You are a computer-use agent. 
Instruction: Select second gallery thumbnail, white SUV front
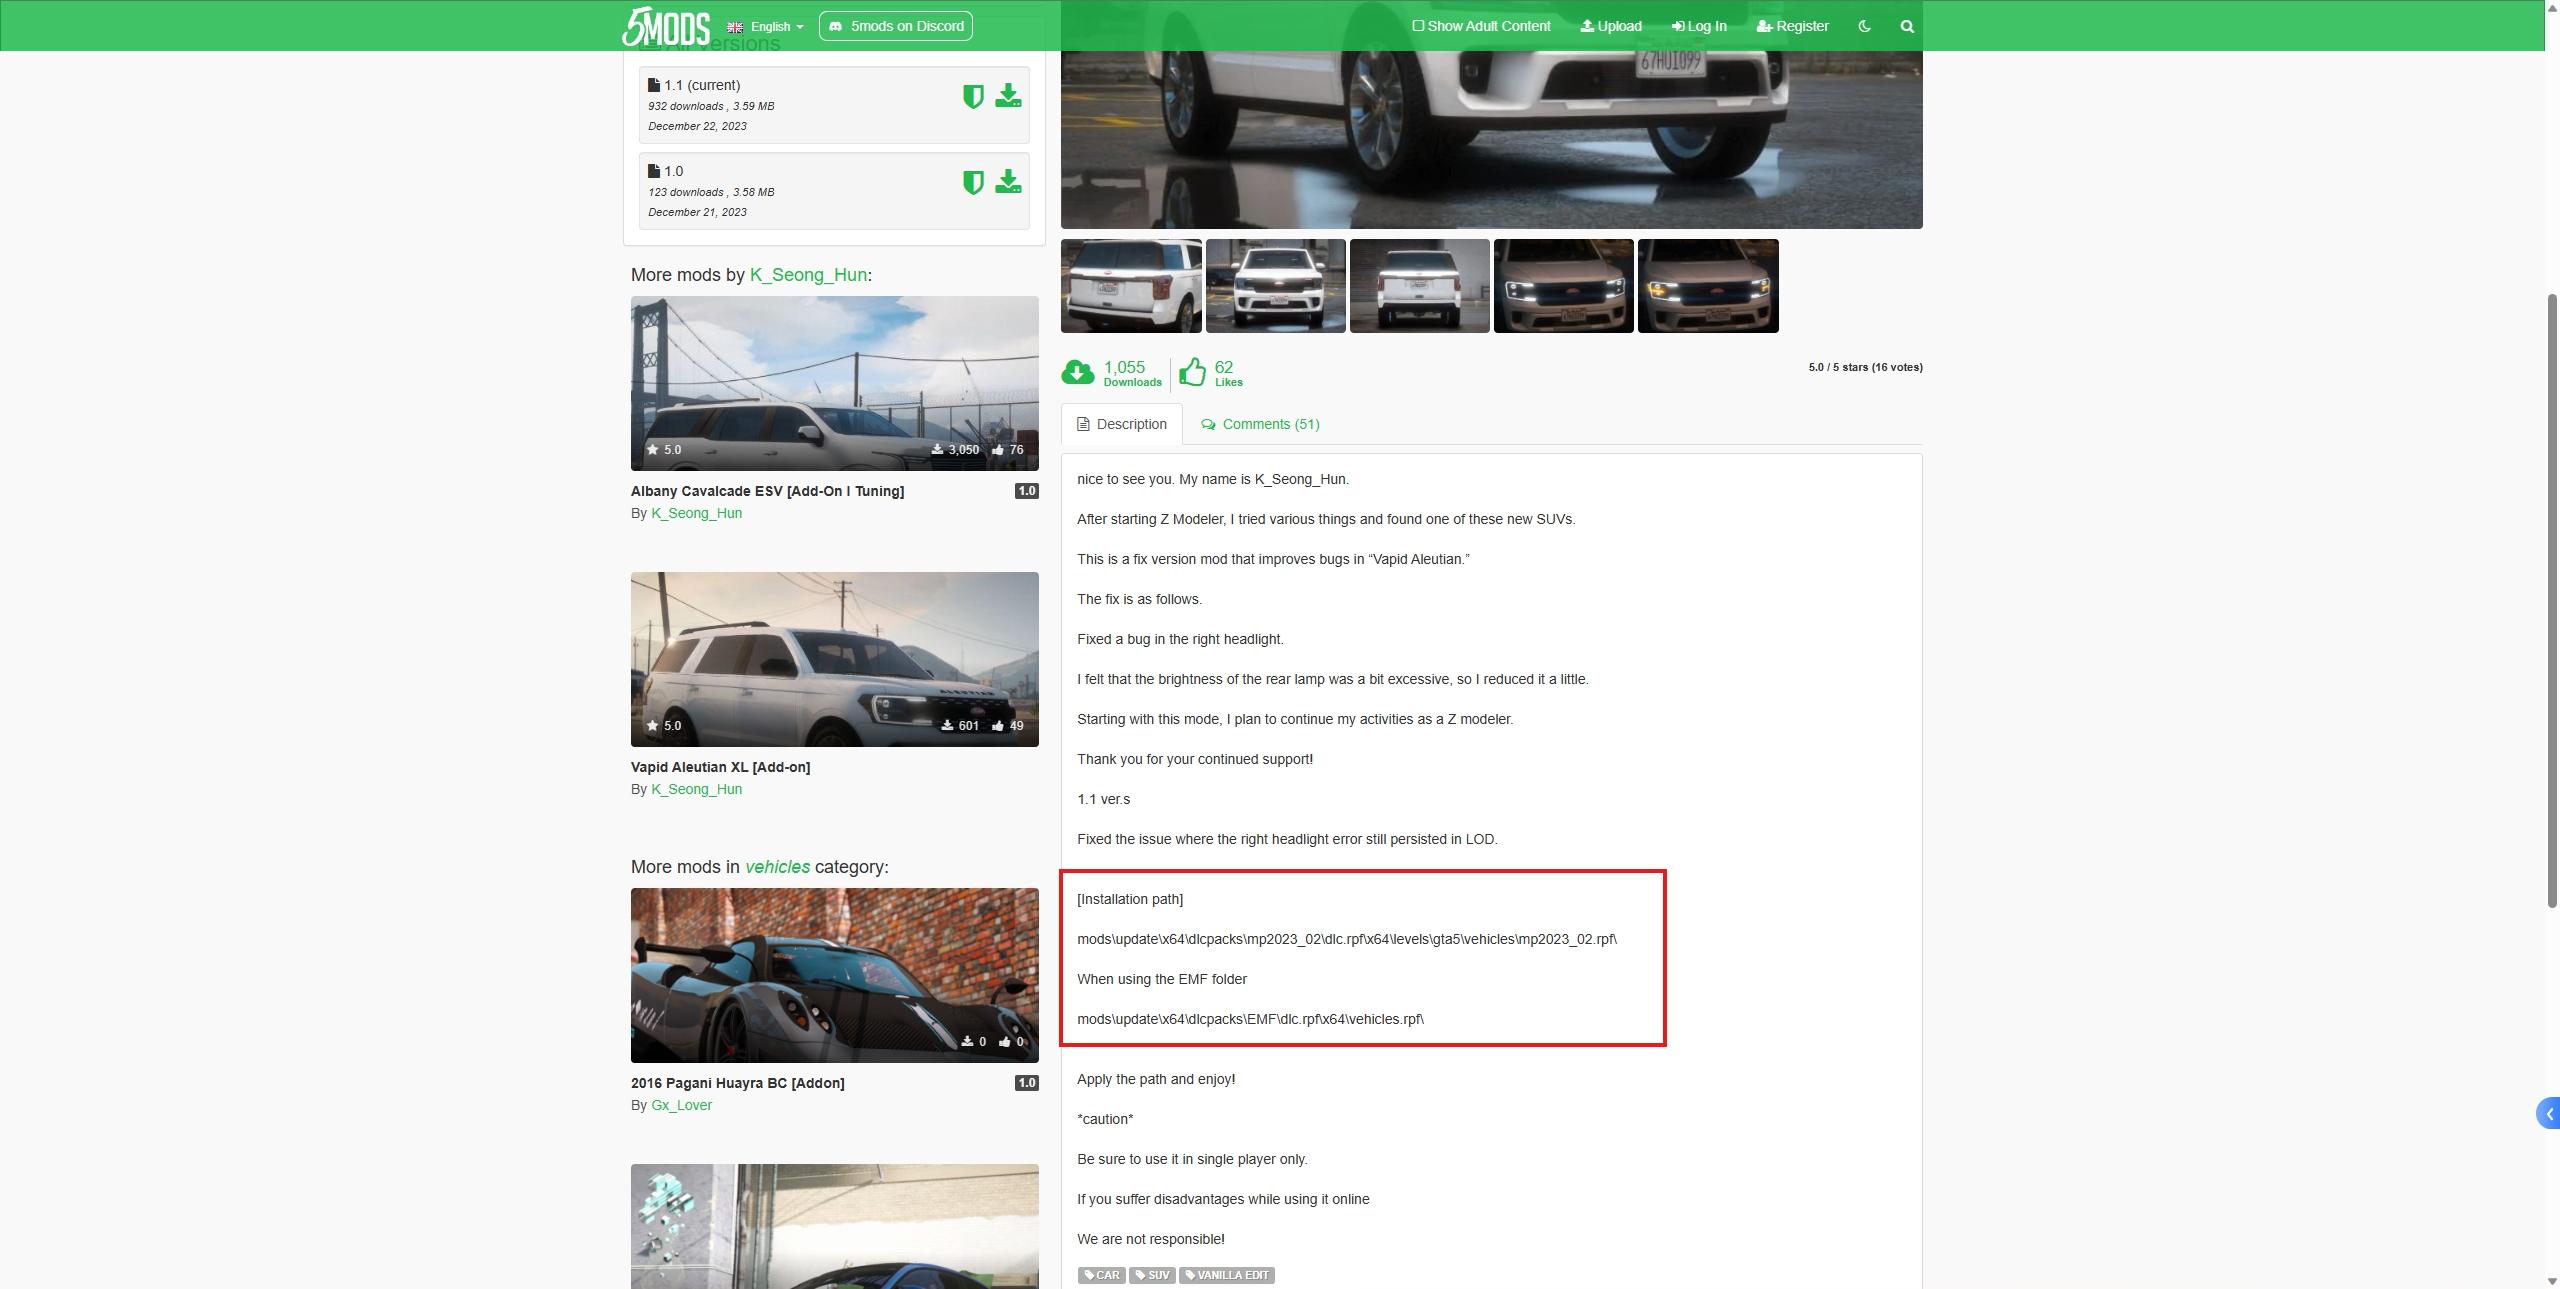click(1275, 286)
